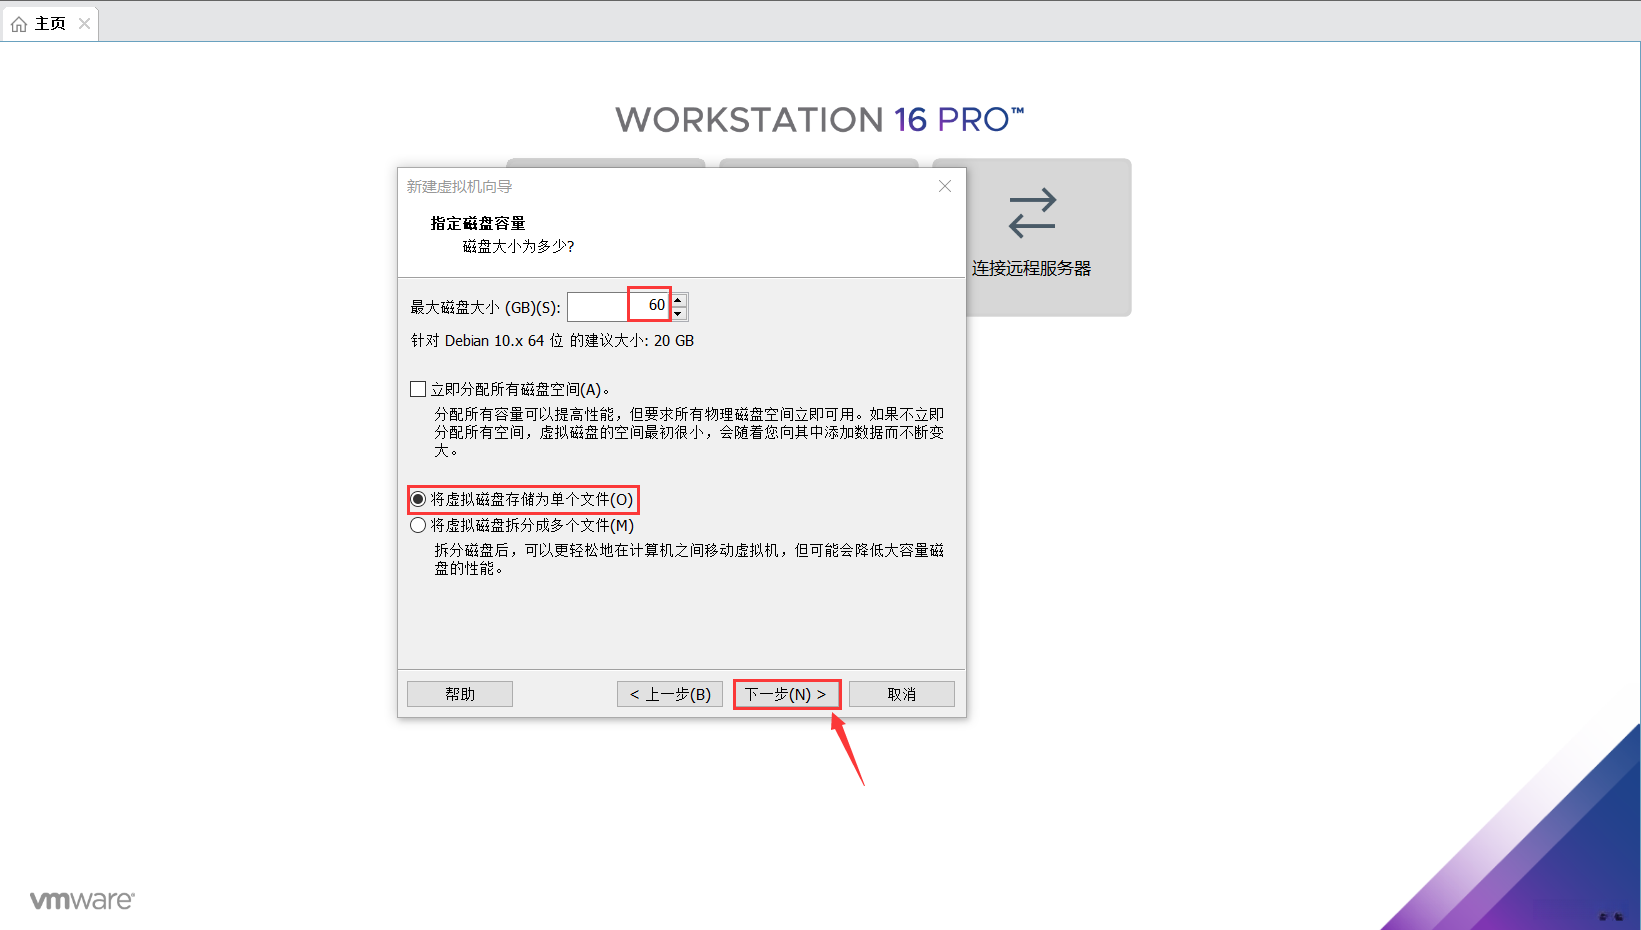Screen dimensions: 1641x930
Task: Click the double-arrow remote server icon
Action: click(1031, 212)
